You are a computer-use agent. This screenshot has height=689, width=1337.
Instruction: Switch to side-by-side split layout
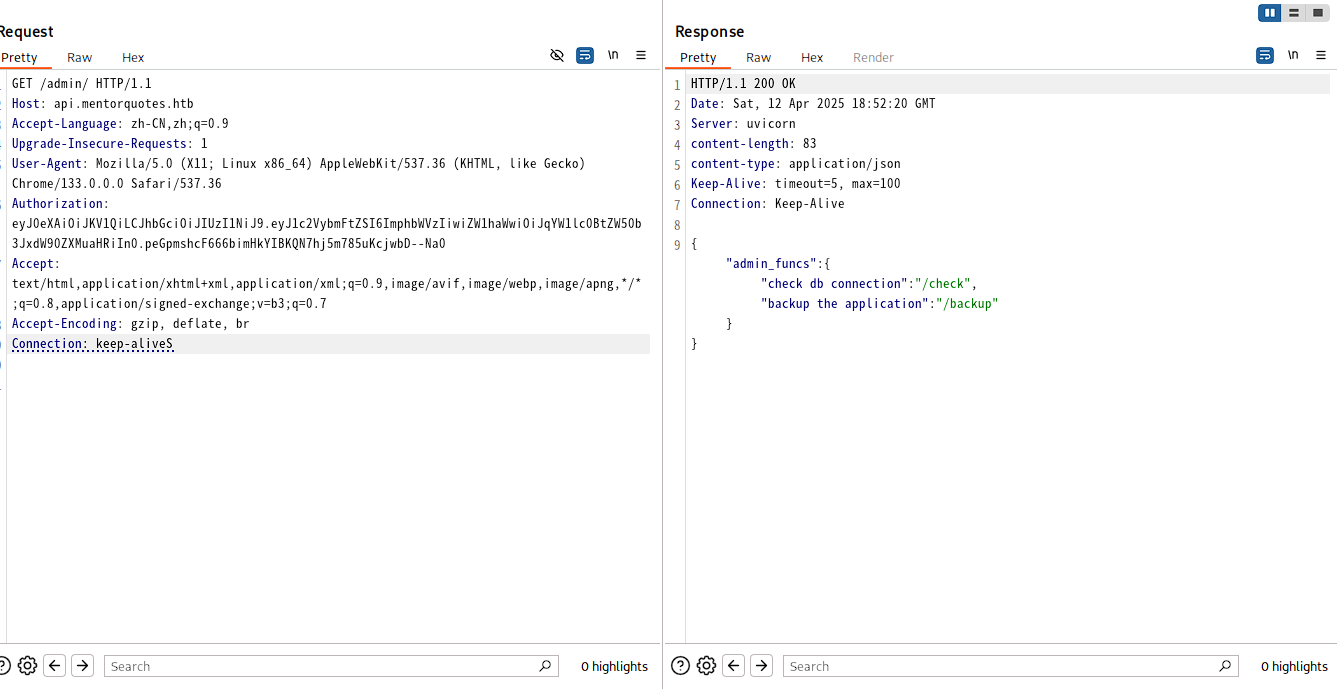(1270, 13)
